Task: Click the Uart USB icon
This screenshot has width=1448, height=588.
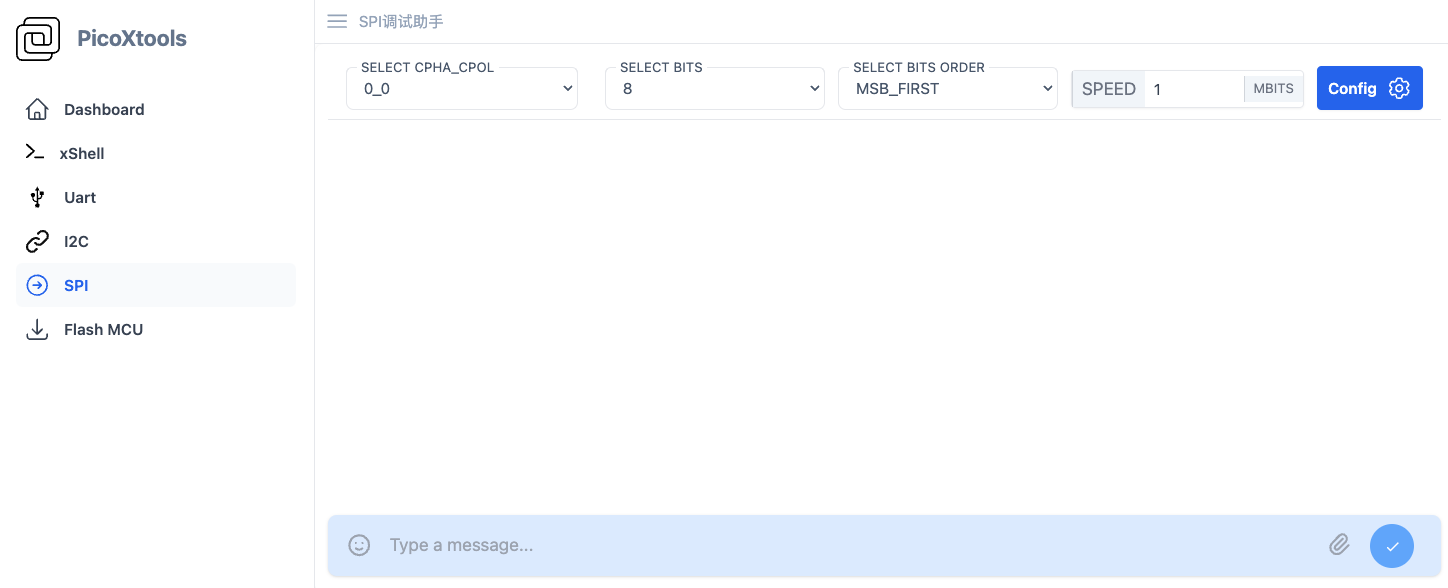Action: point(37,197)
